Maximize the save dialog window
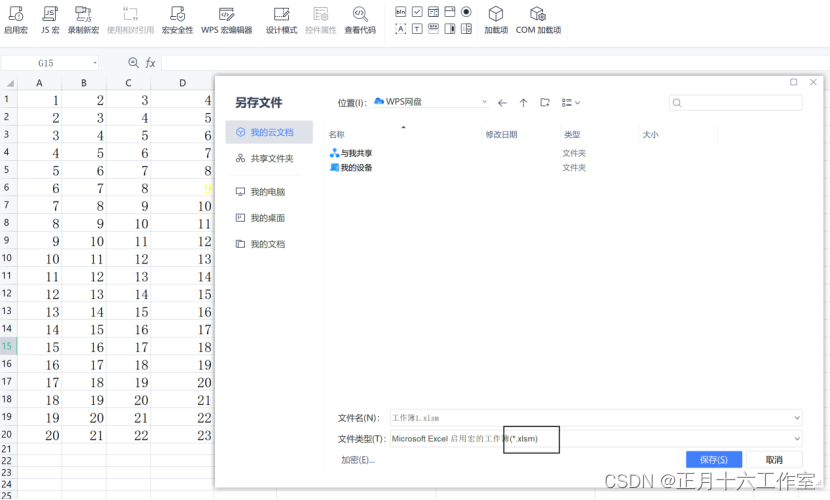Viewport: 830px width, 500px height. click(793, 82)
